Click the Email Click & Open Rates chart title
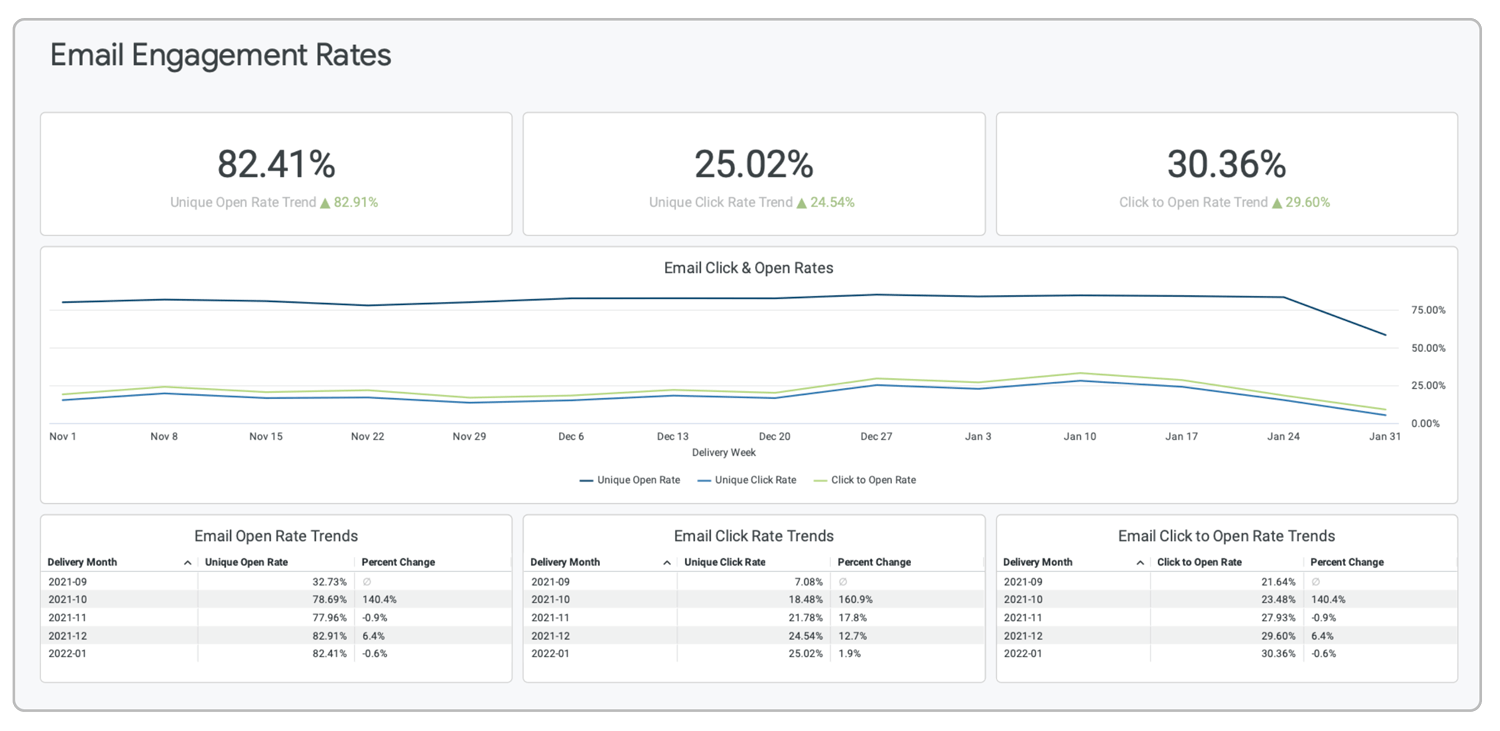The width and height of the screenshot is (1500, 731). pyautogui.click(x=748, y=268)
